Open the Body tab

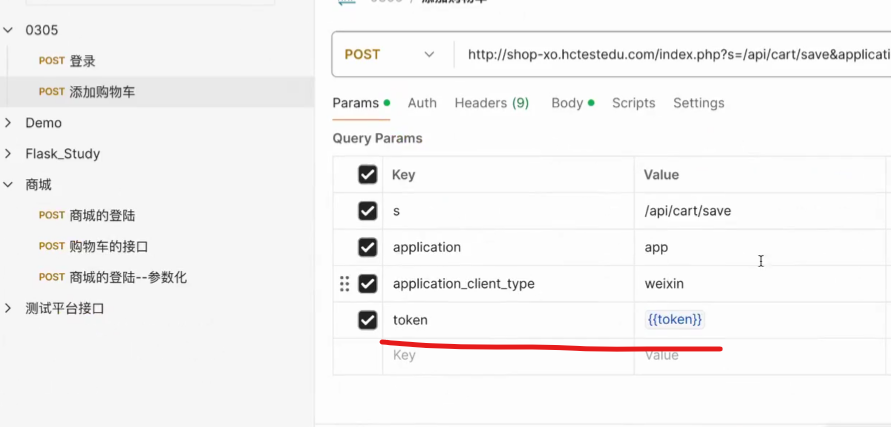point(567,103)
